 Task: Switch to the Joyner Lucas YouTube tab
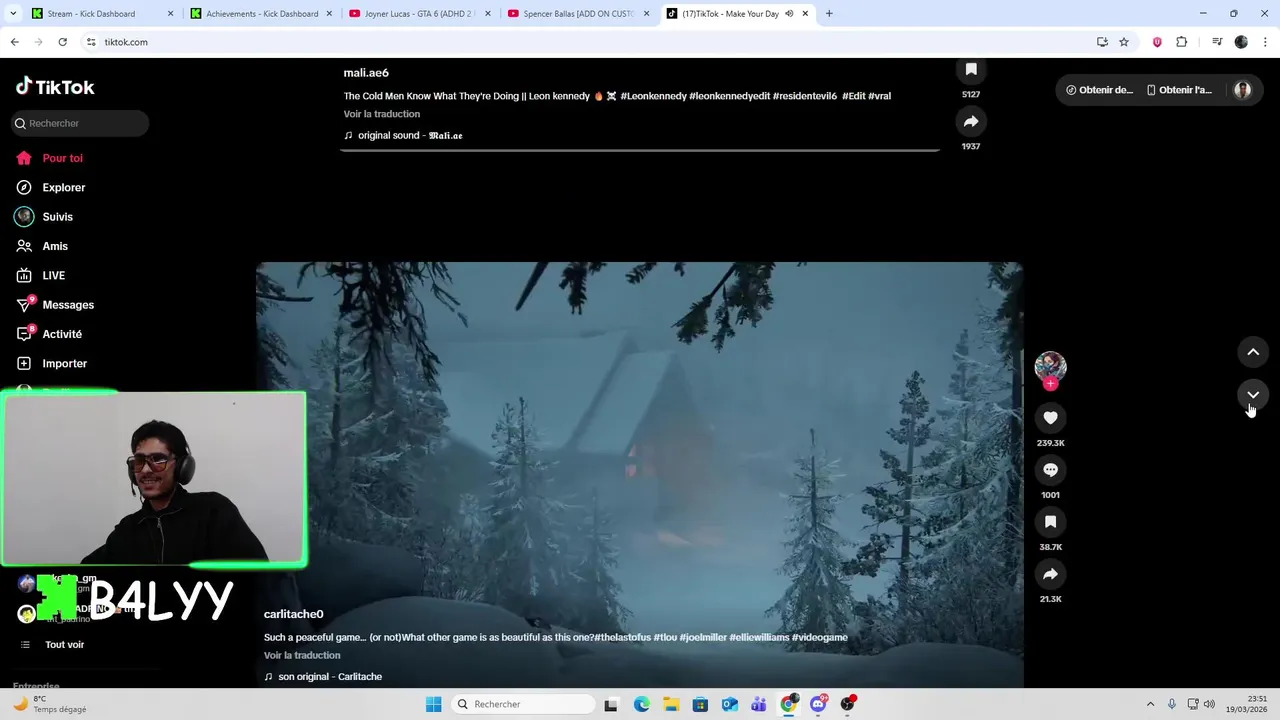(x=419, y=14)
